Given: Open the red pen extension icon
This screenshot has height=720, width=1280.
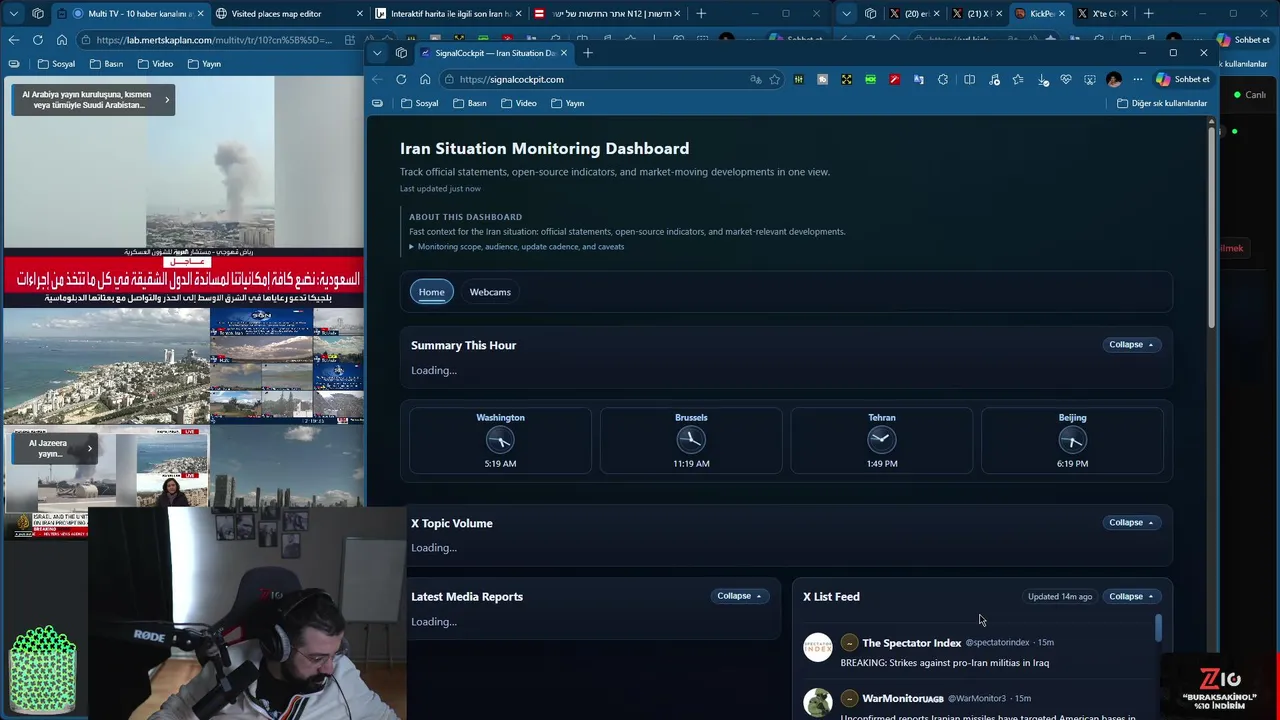Looking at the screenshot, I should point(894,79).
